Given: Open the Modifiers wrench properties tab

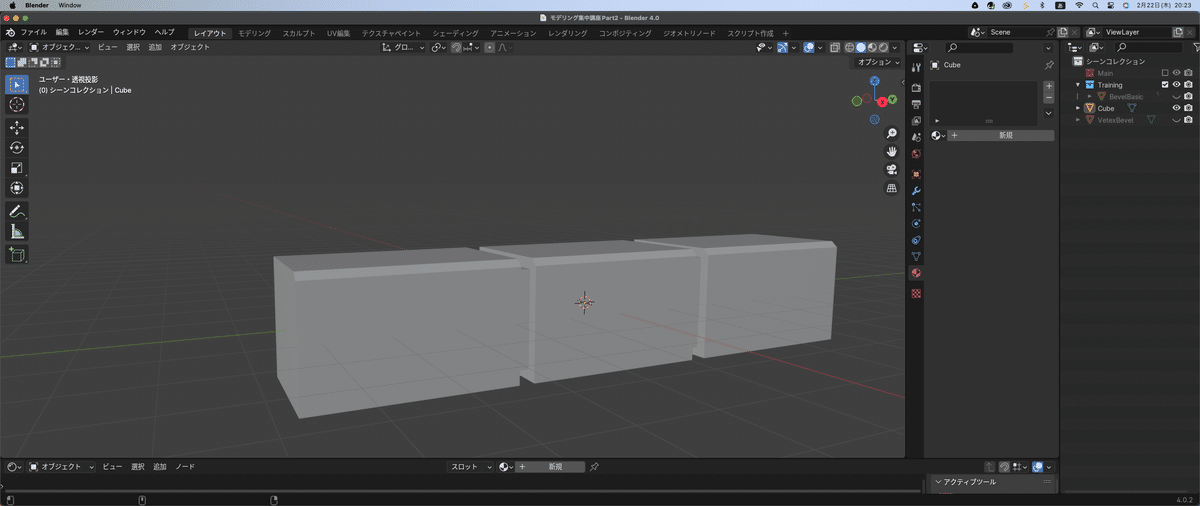Looking at the screenshot, I should pyautogui.click(x=916, y=190).
